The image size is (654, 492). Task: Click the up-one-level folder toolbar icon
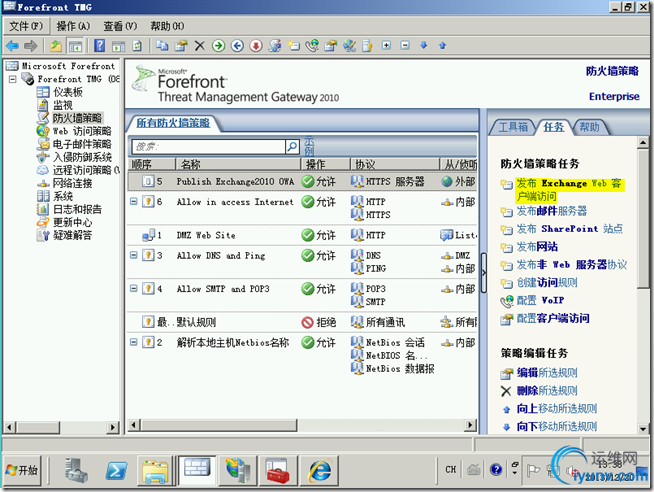click(56, 45)
